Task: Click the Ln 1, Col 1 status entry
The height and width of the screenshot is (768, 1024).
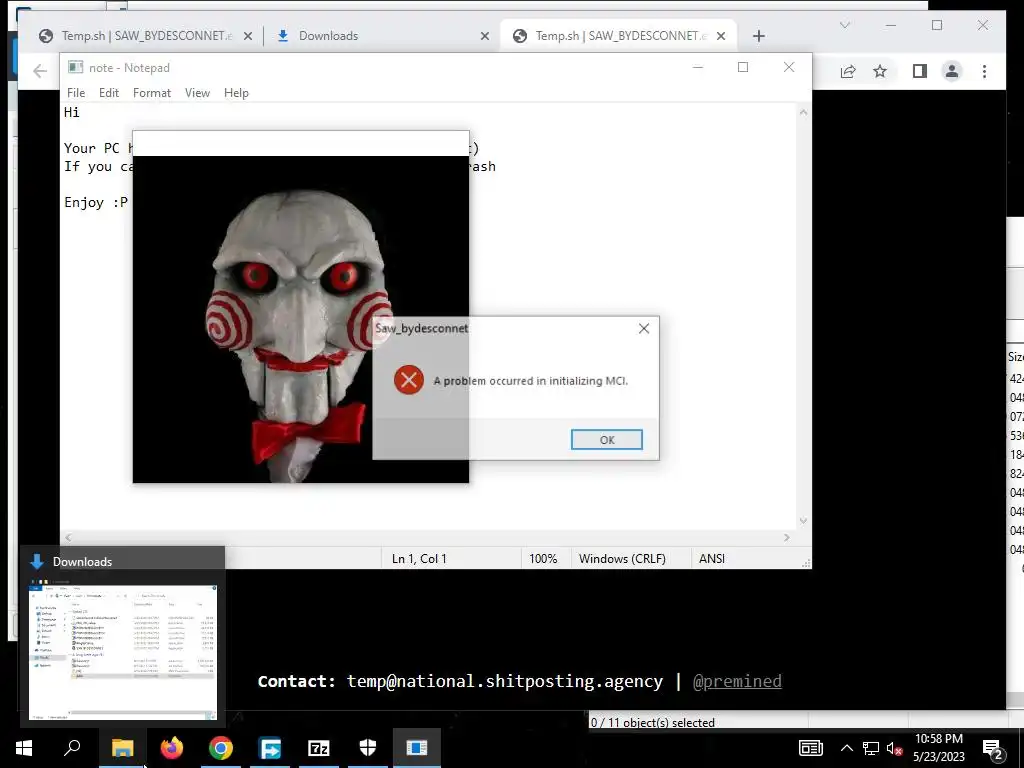Action: coord(419,558)
